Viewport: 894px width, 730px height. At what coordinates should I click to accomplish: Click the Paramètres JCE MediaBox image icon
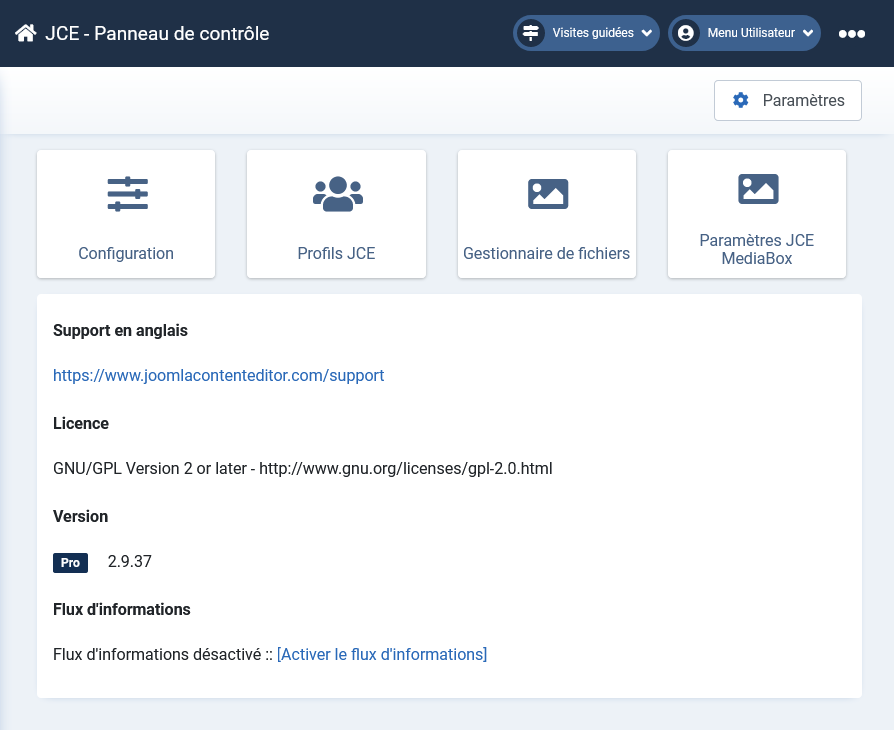pyautogui.click(x=758, y=189)
